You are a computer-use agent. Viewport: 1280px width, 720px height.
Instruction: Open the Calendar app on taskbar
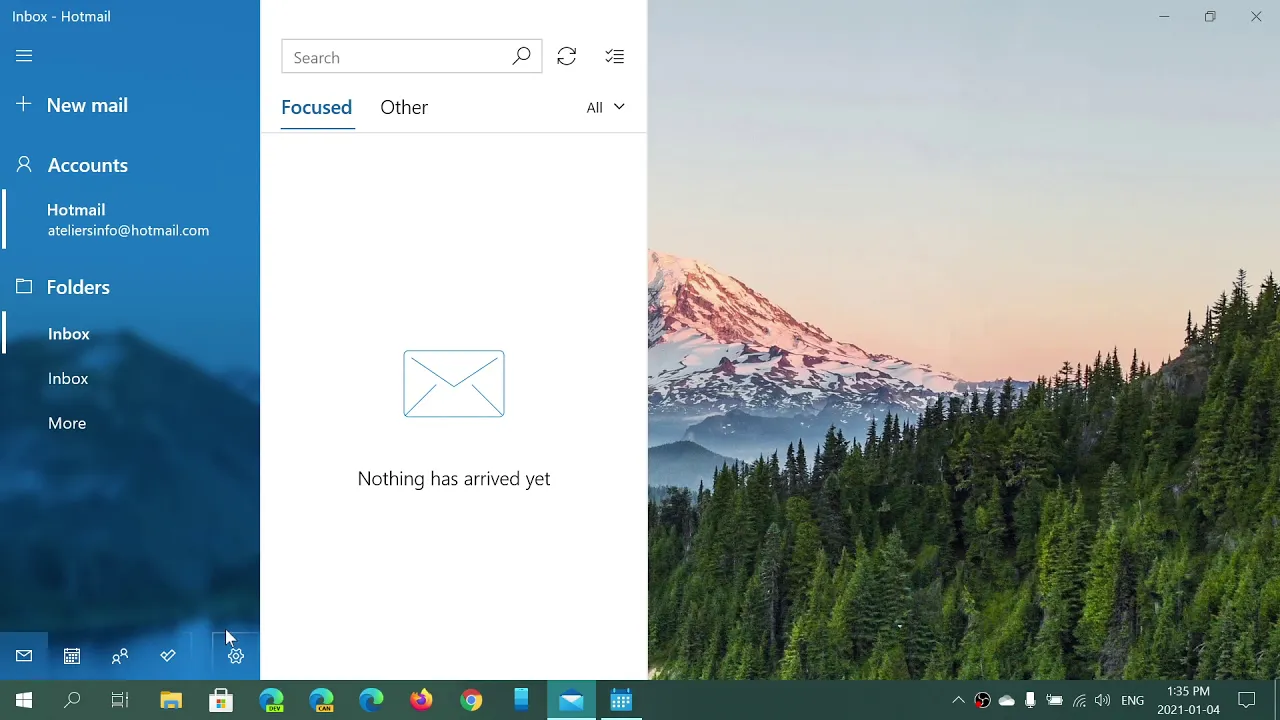621,701
